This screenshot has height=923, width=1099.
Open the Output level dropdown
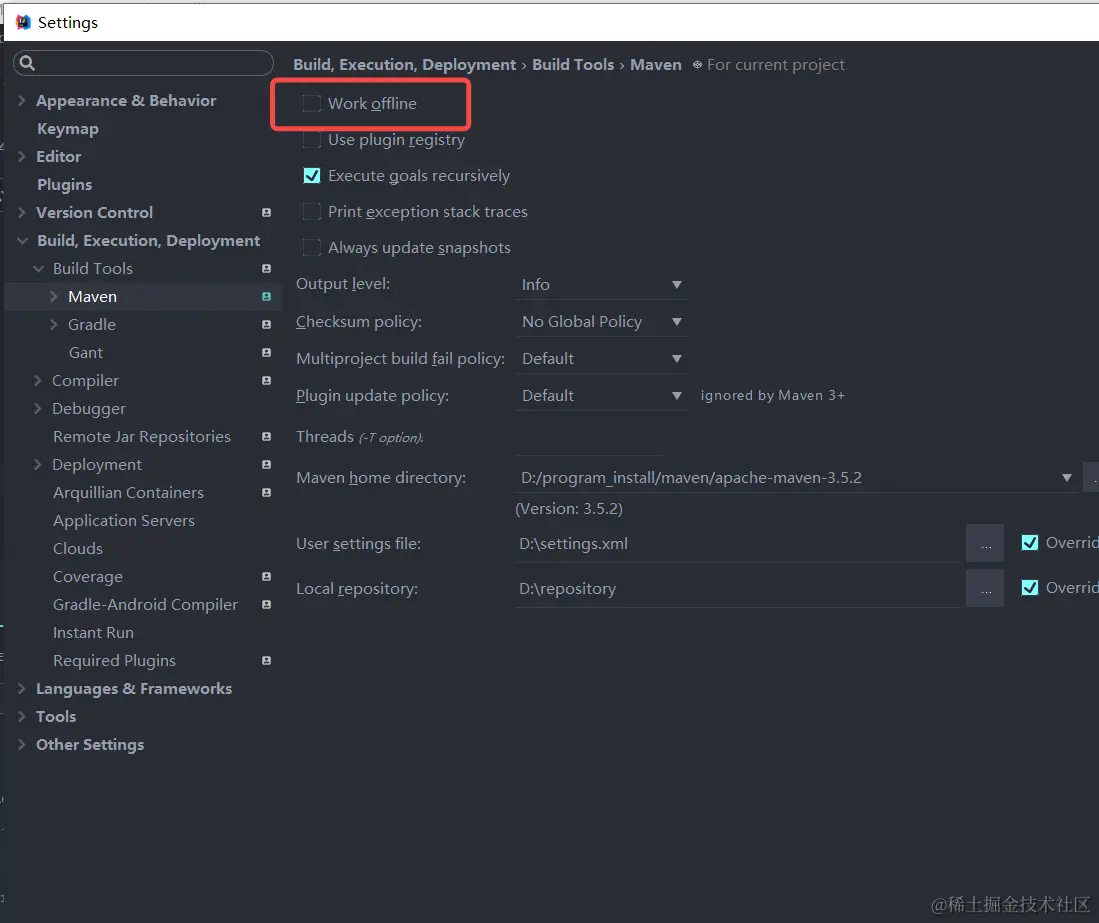click(x=601, y=285)
